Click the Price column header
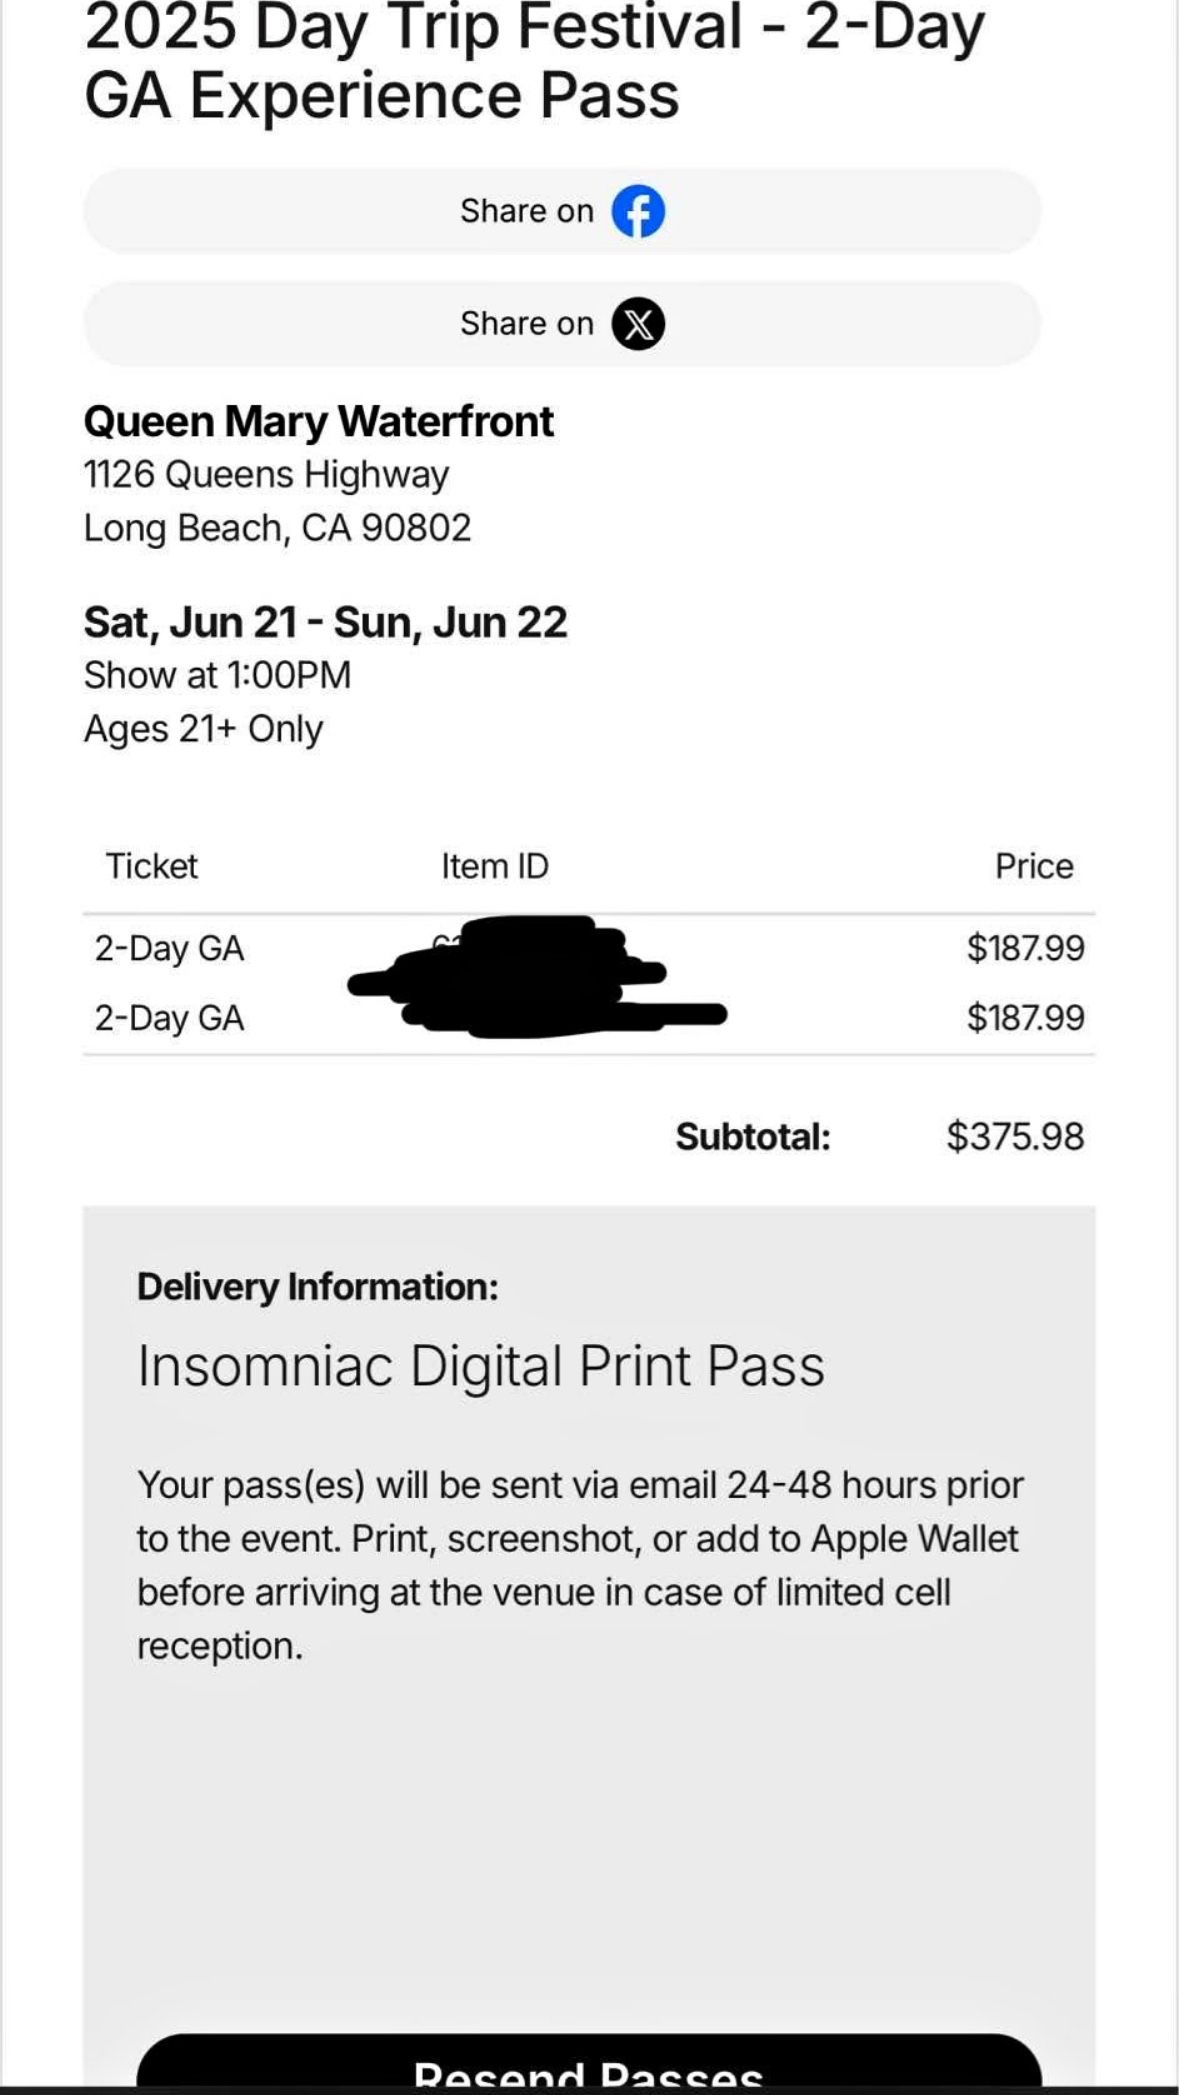 click(x=1034, y=866)
